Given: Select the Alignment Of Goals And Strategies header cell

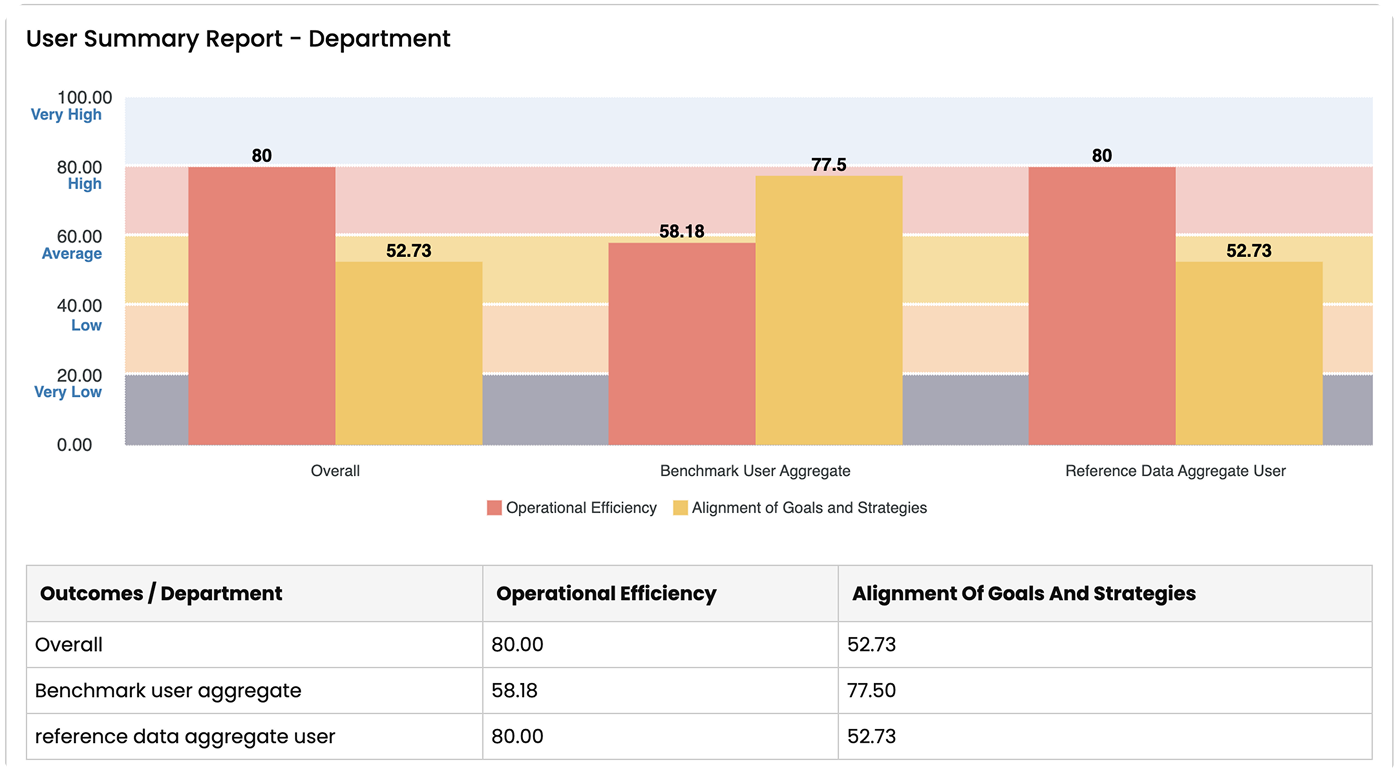Looking at the screenshot, I should (1024, 593).
